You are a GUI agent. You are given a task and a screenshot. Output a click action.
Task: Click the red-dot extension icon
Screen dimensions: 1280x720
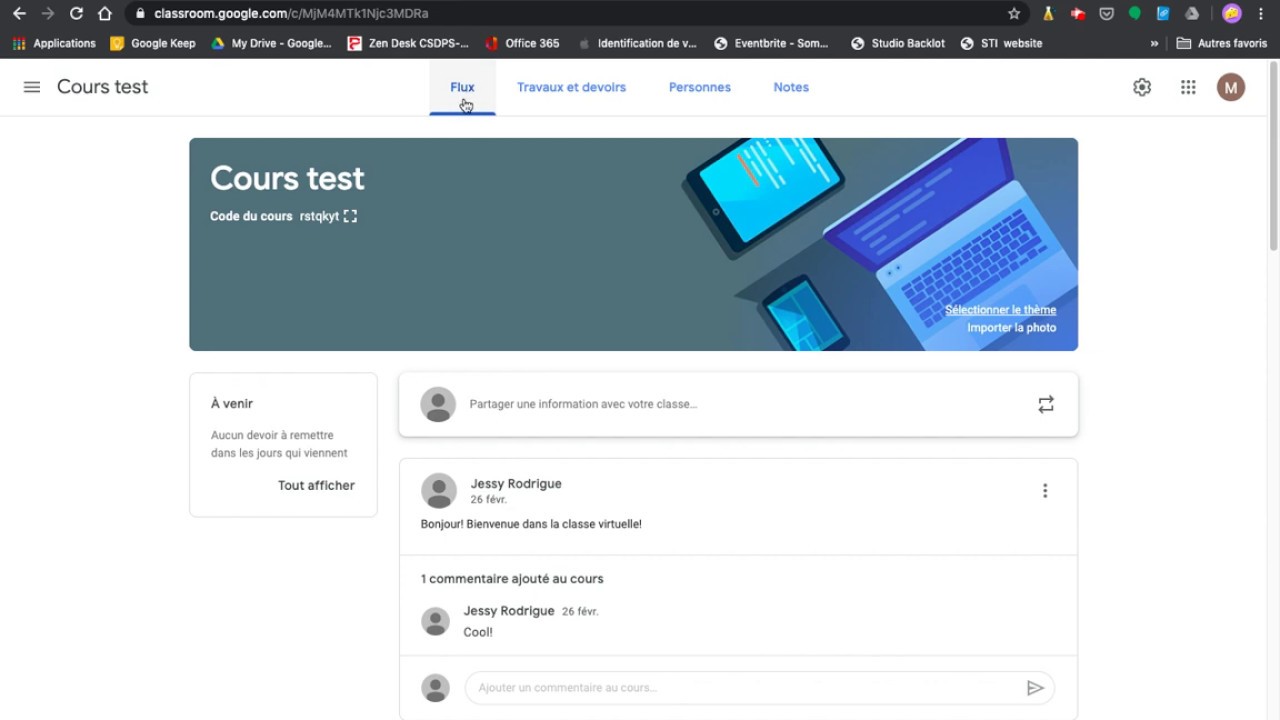1077,14
